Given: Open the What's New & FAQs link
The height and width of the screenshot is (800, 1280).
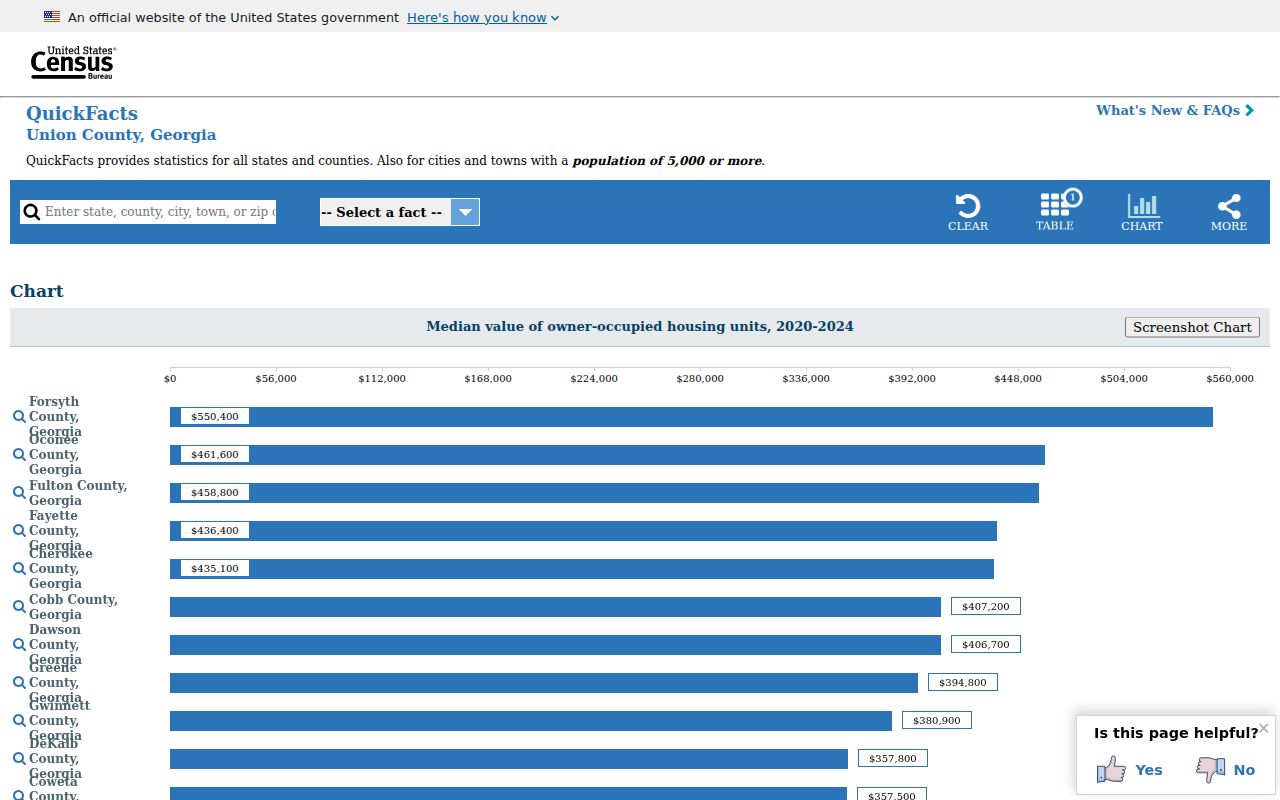Looking at the screenshot, I should 1175,110.
